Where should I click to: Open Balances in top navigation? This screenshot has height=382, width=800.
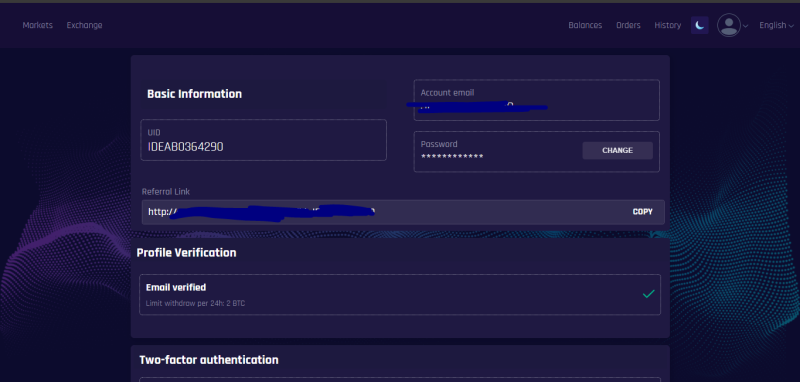click(585, 25)
